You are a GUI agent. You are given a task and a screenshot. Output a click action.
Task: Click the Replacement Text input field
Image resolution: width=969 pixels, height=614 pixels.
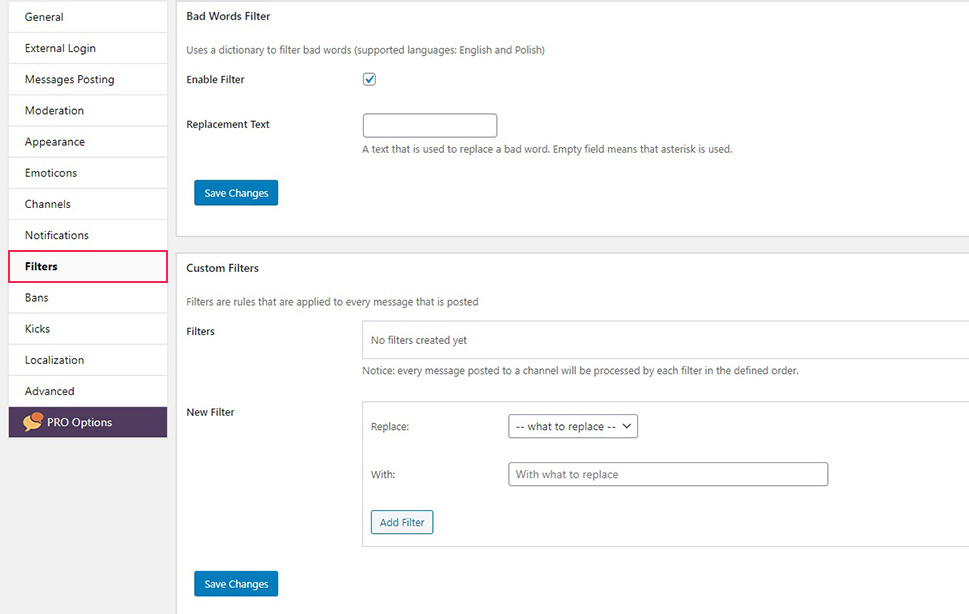(429, 125)
